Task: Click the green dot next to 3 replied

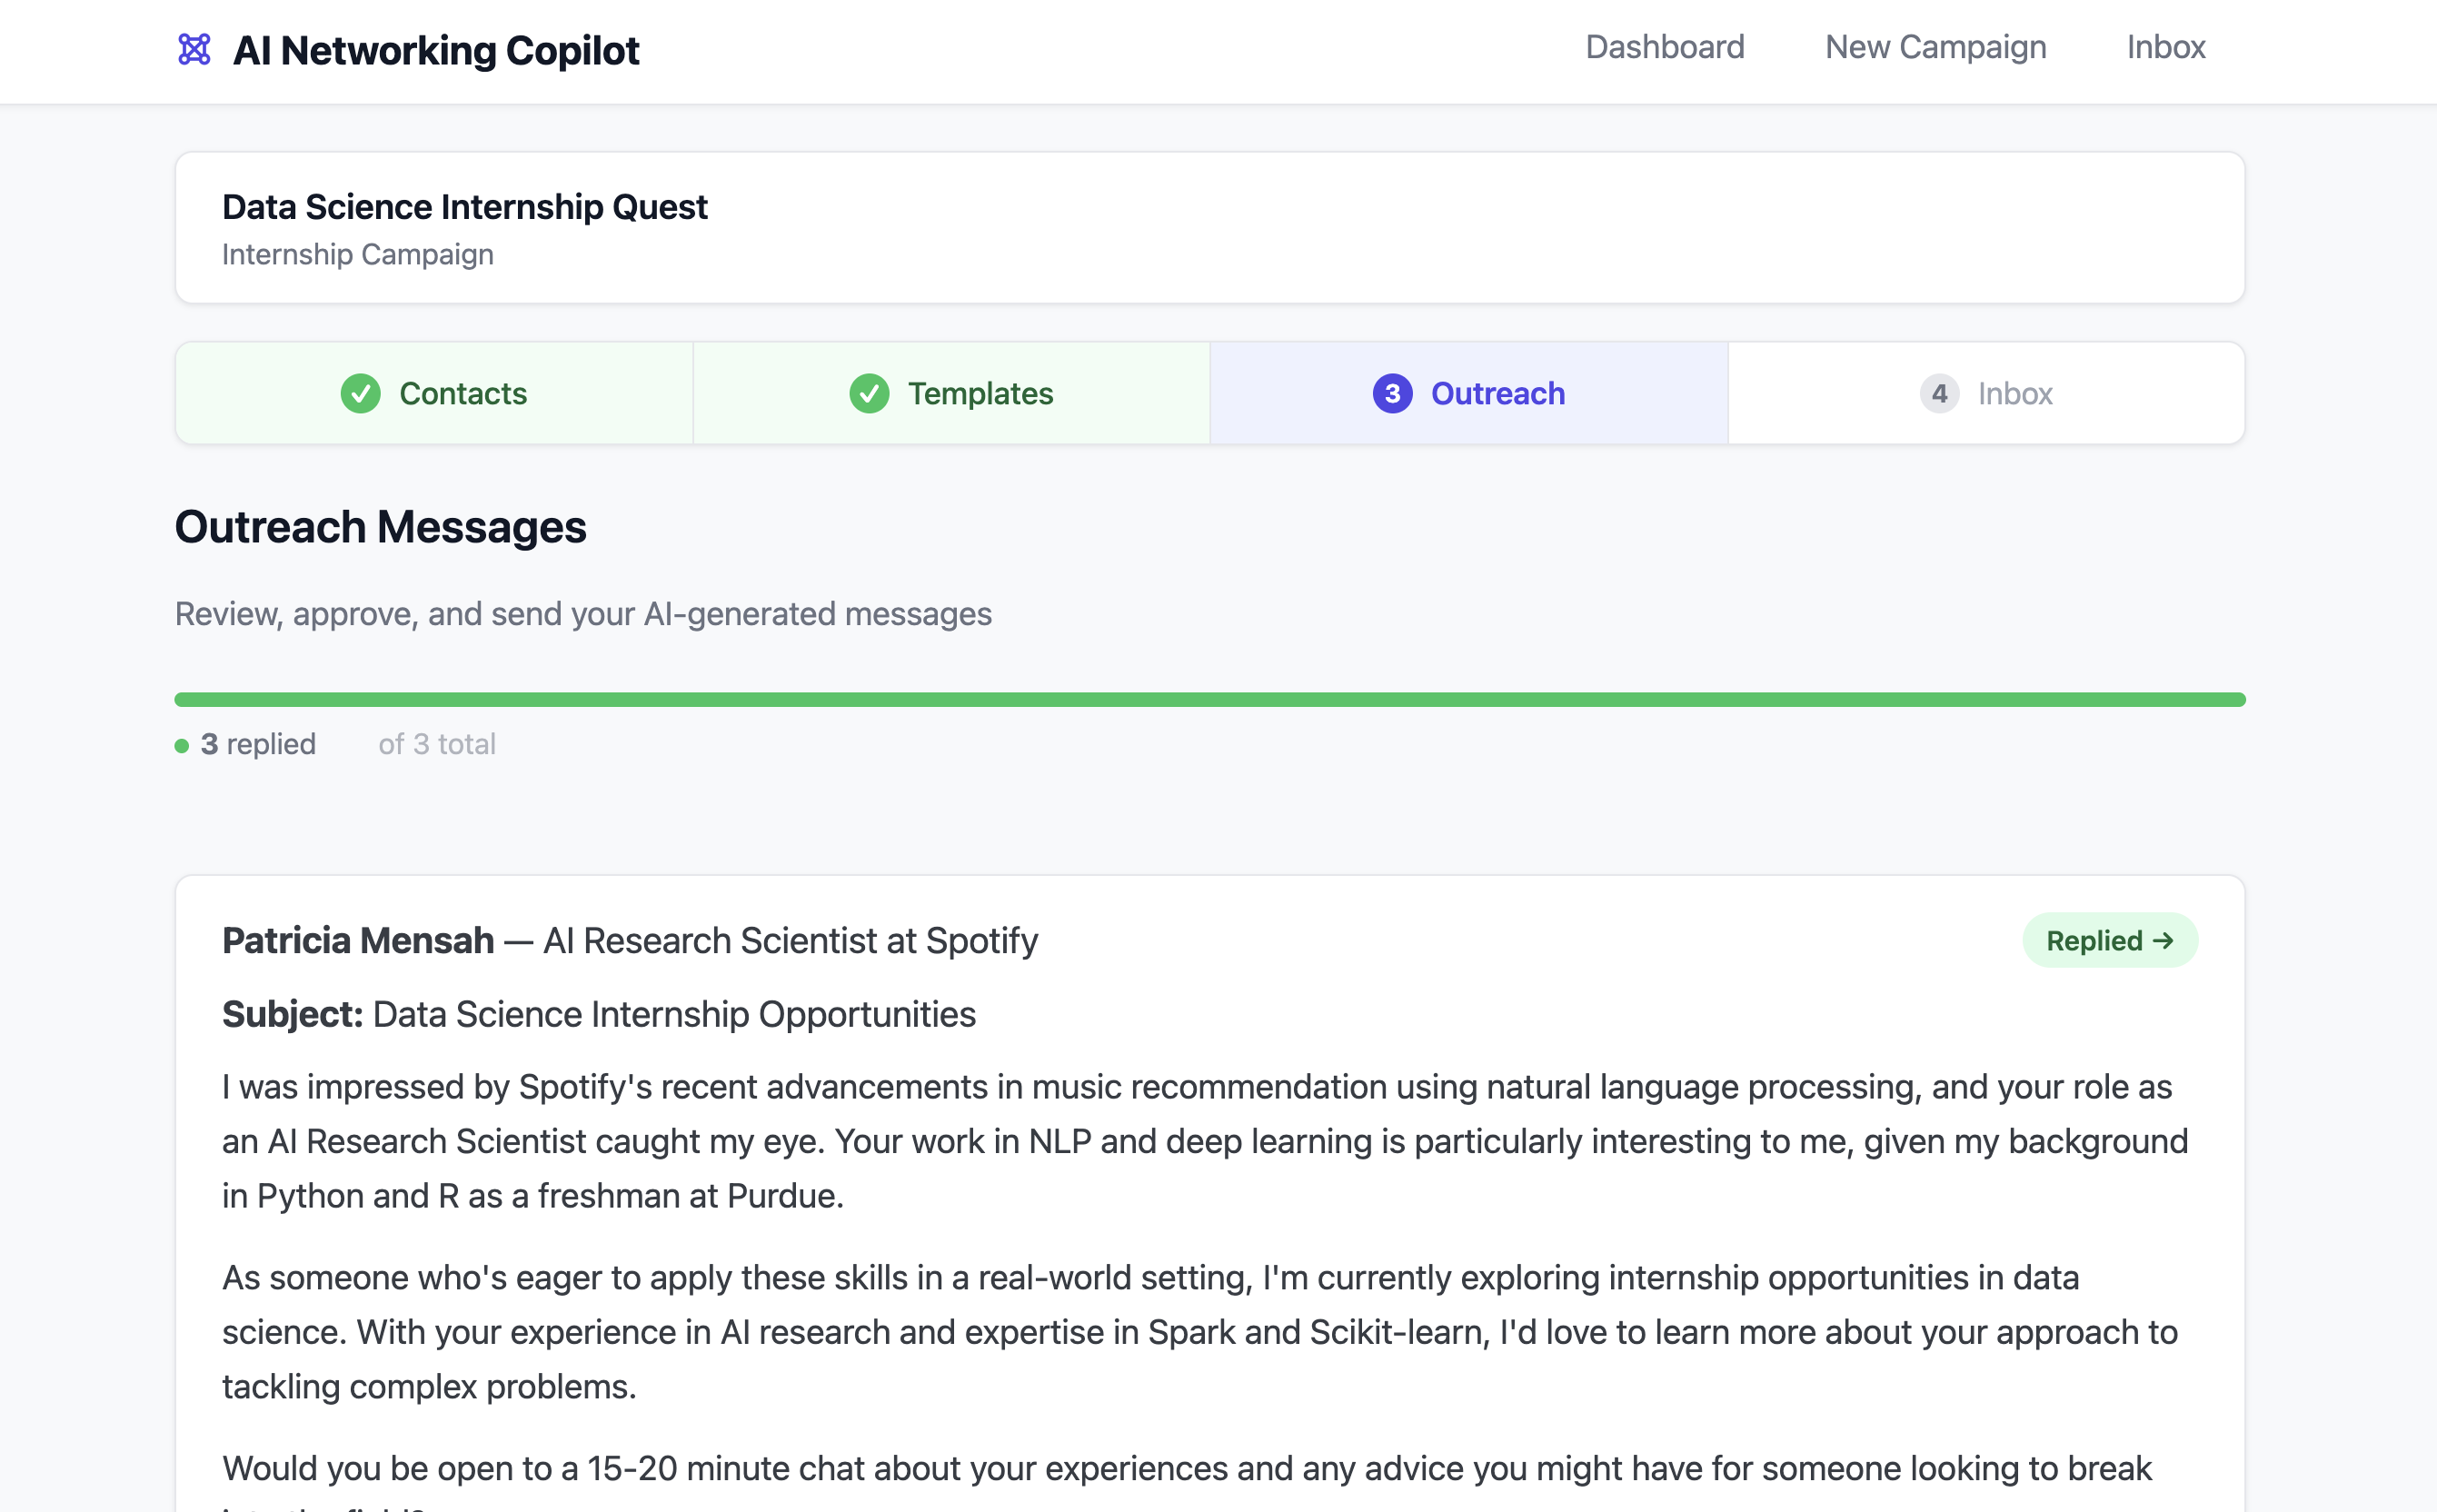Action: click(x=182, y=746)
